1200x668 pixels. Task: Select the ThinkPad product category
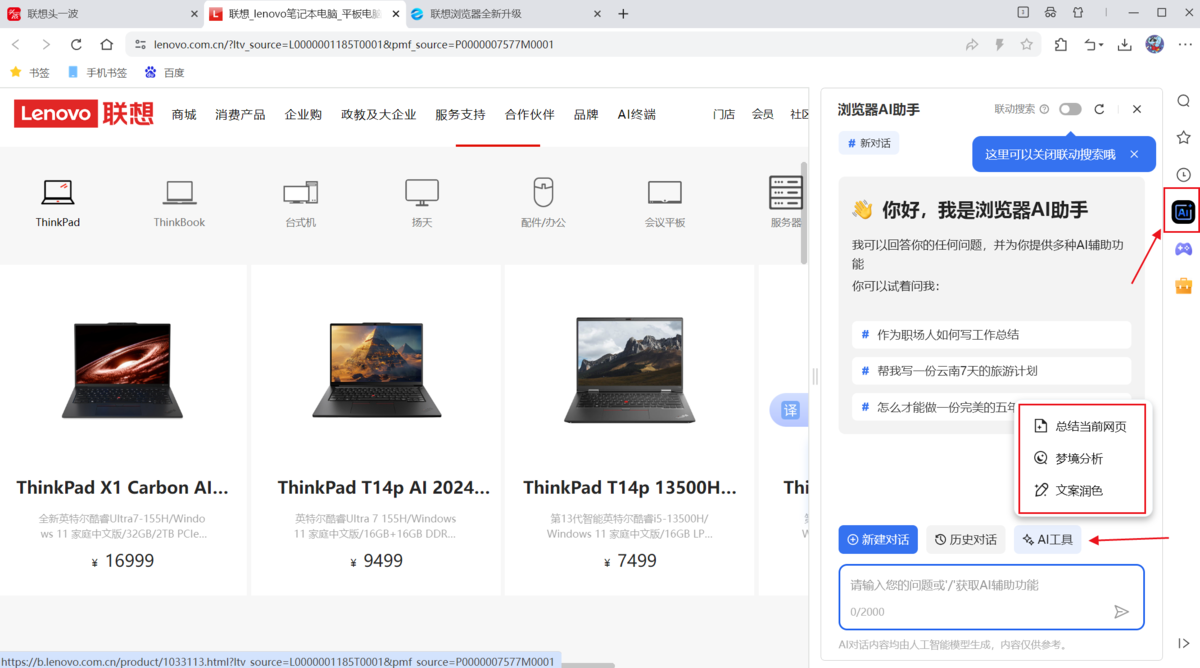point(58,203)
